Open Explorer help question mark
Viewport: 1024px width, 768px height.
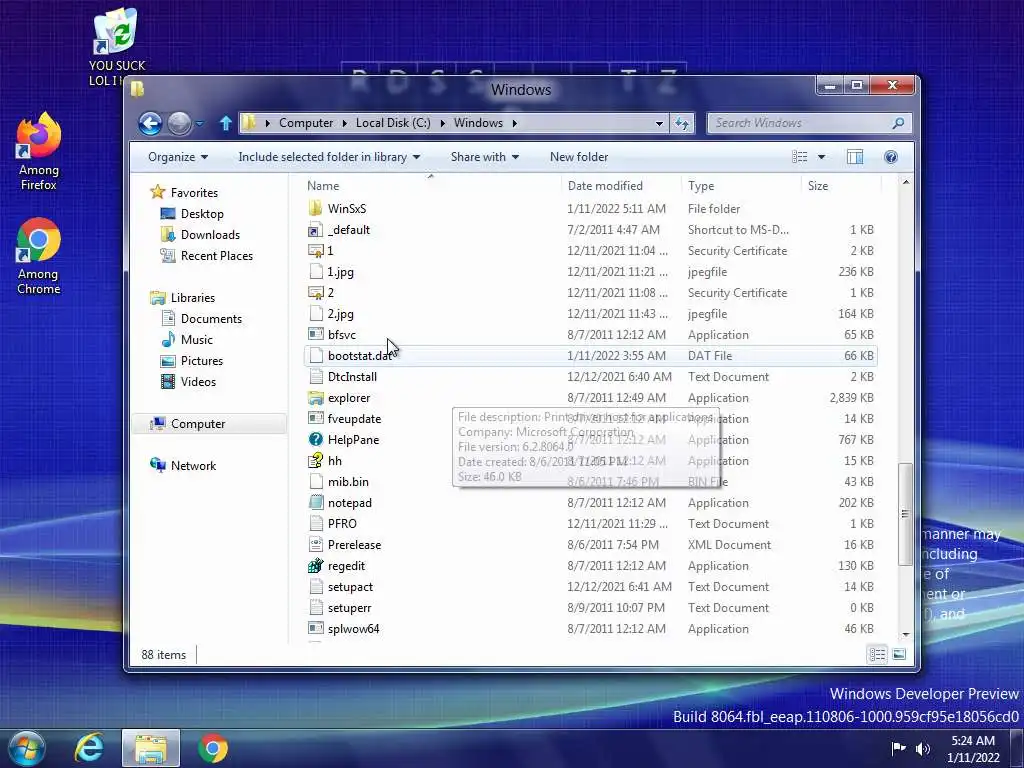coord(891,157)
